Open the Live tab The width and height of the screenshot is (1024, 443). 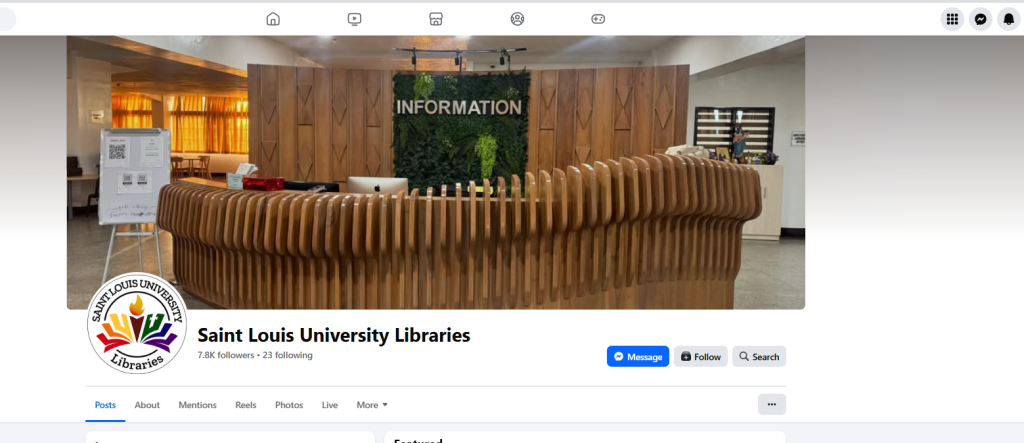tap(330, 405)
